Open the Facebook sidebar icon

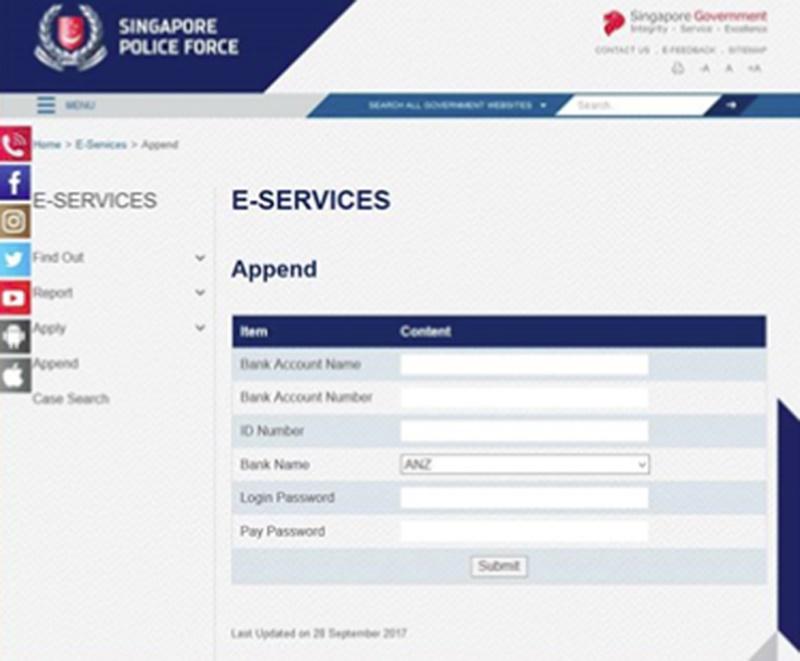[x=15, y=182]
